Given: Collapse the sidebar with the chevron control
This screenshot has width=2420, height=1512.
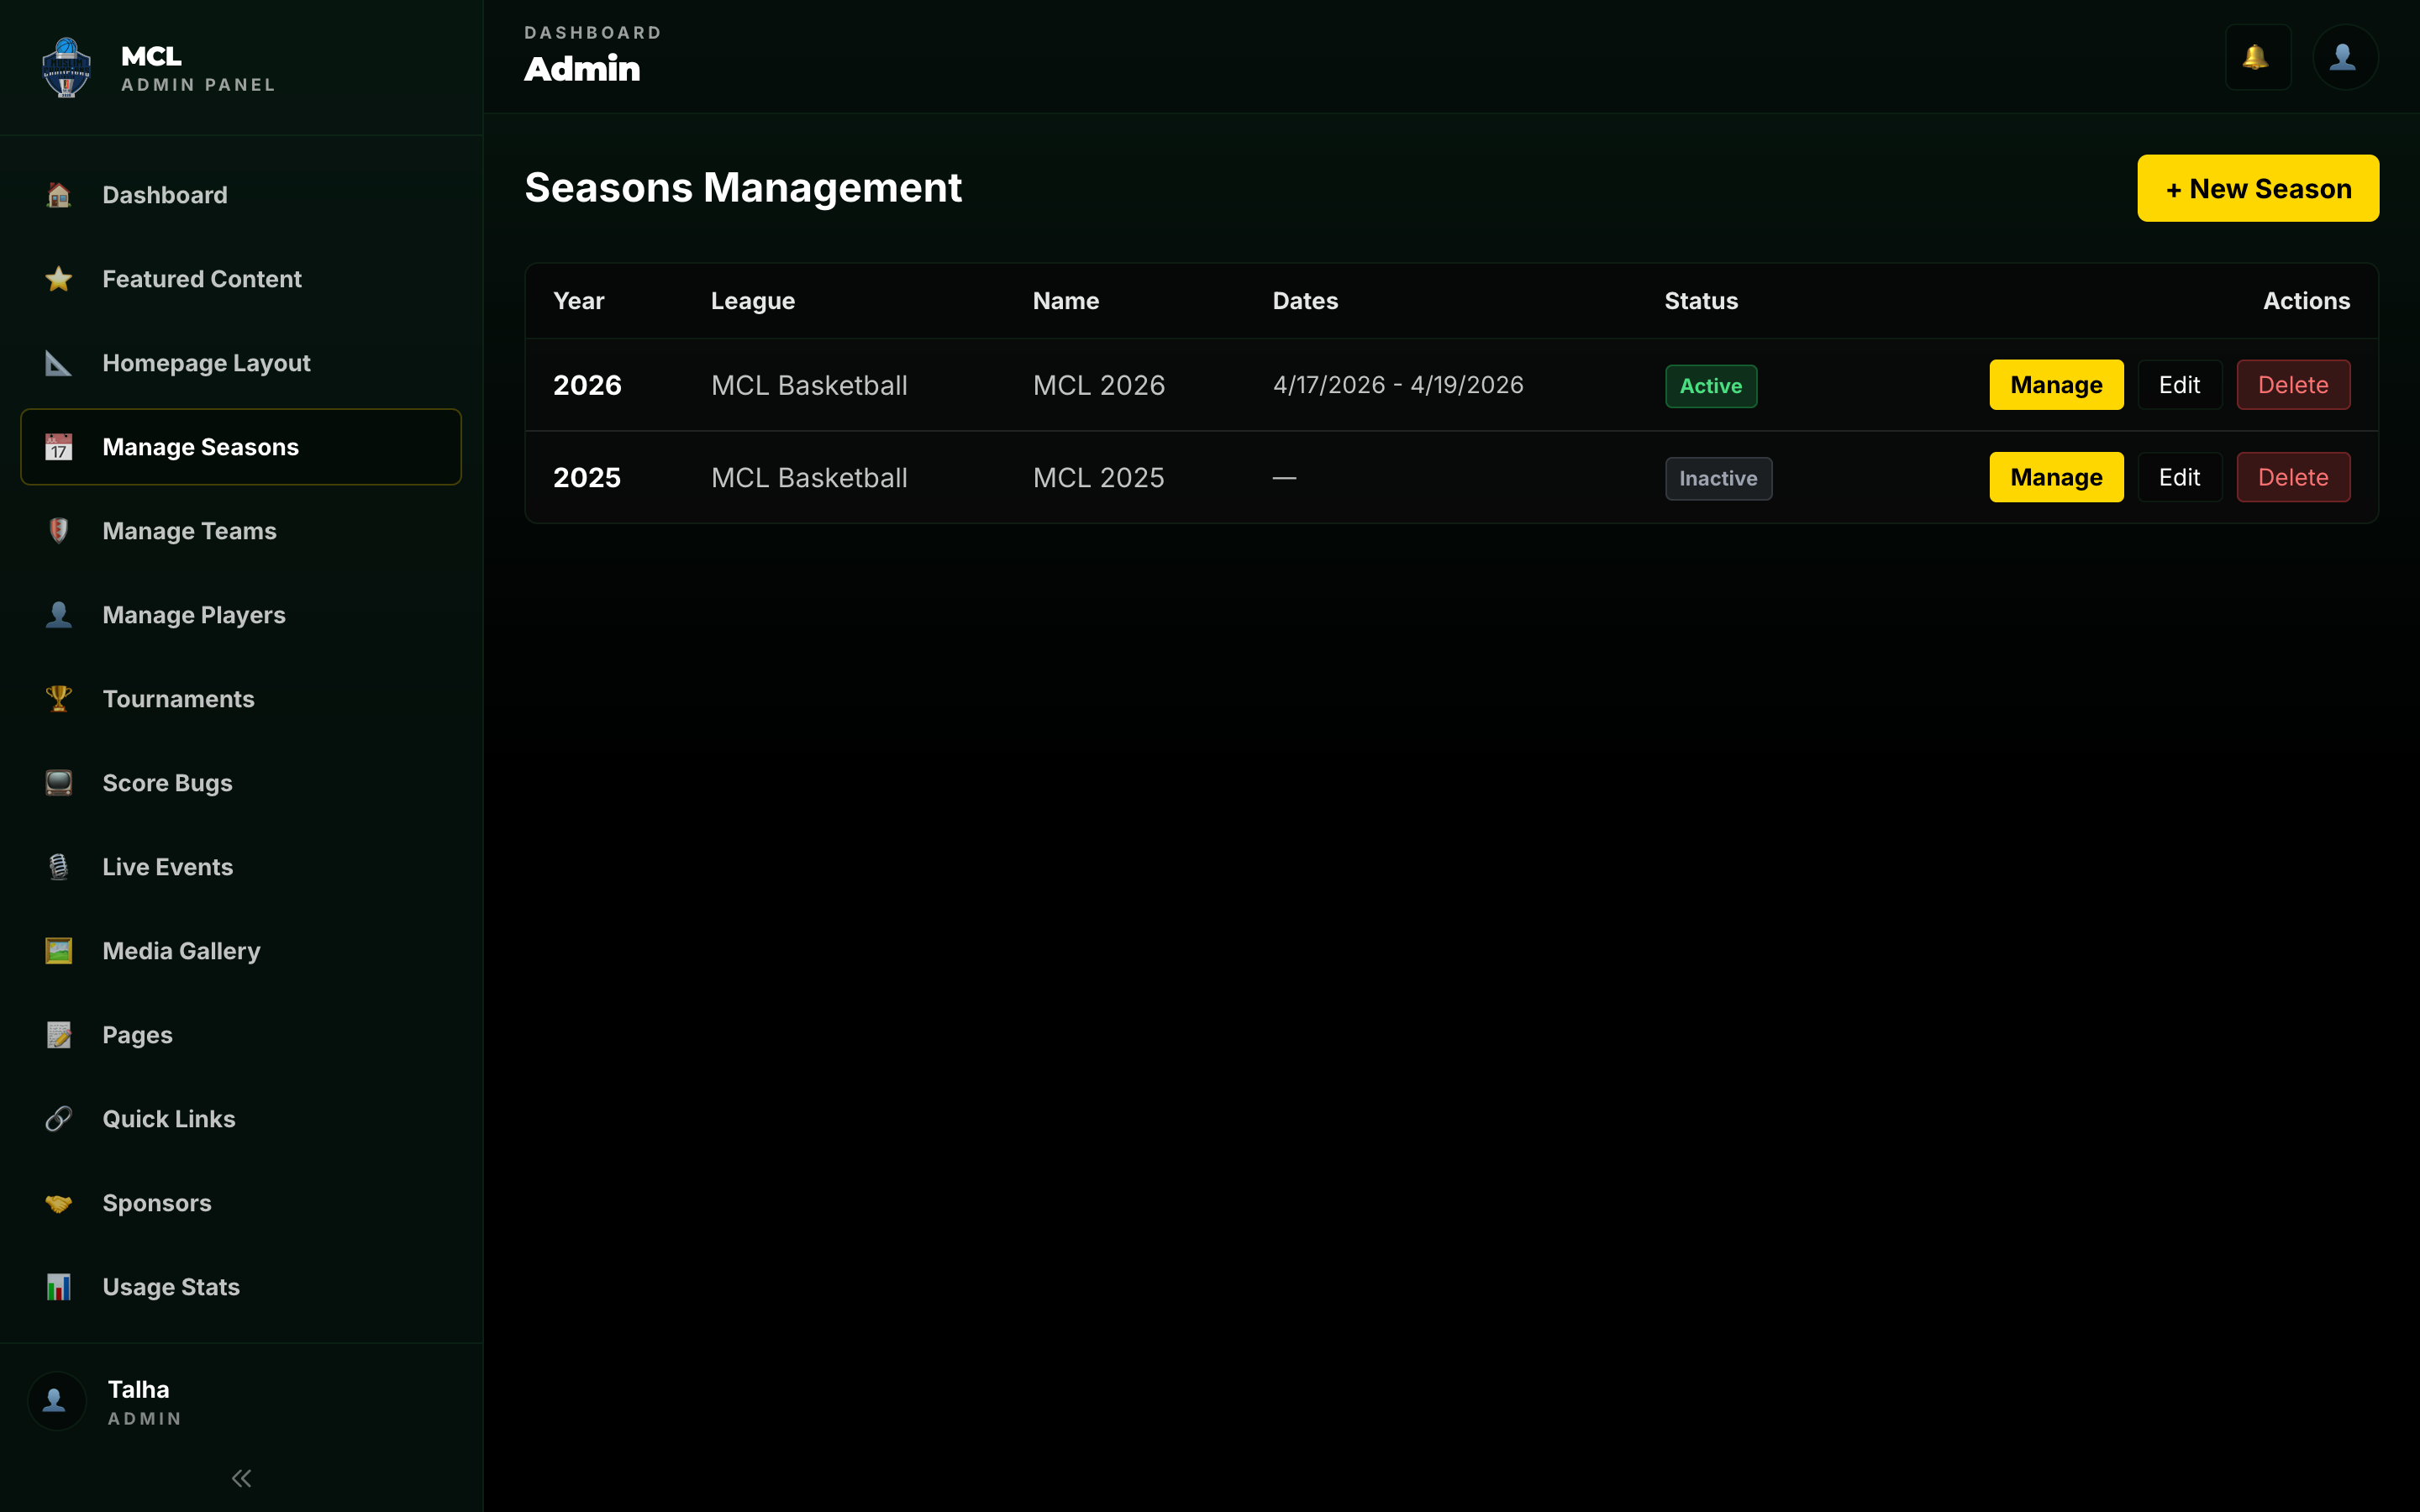Looking at the screenshot, I should 240,1477.
